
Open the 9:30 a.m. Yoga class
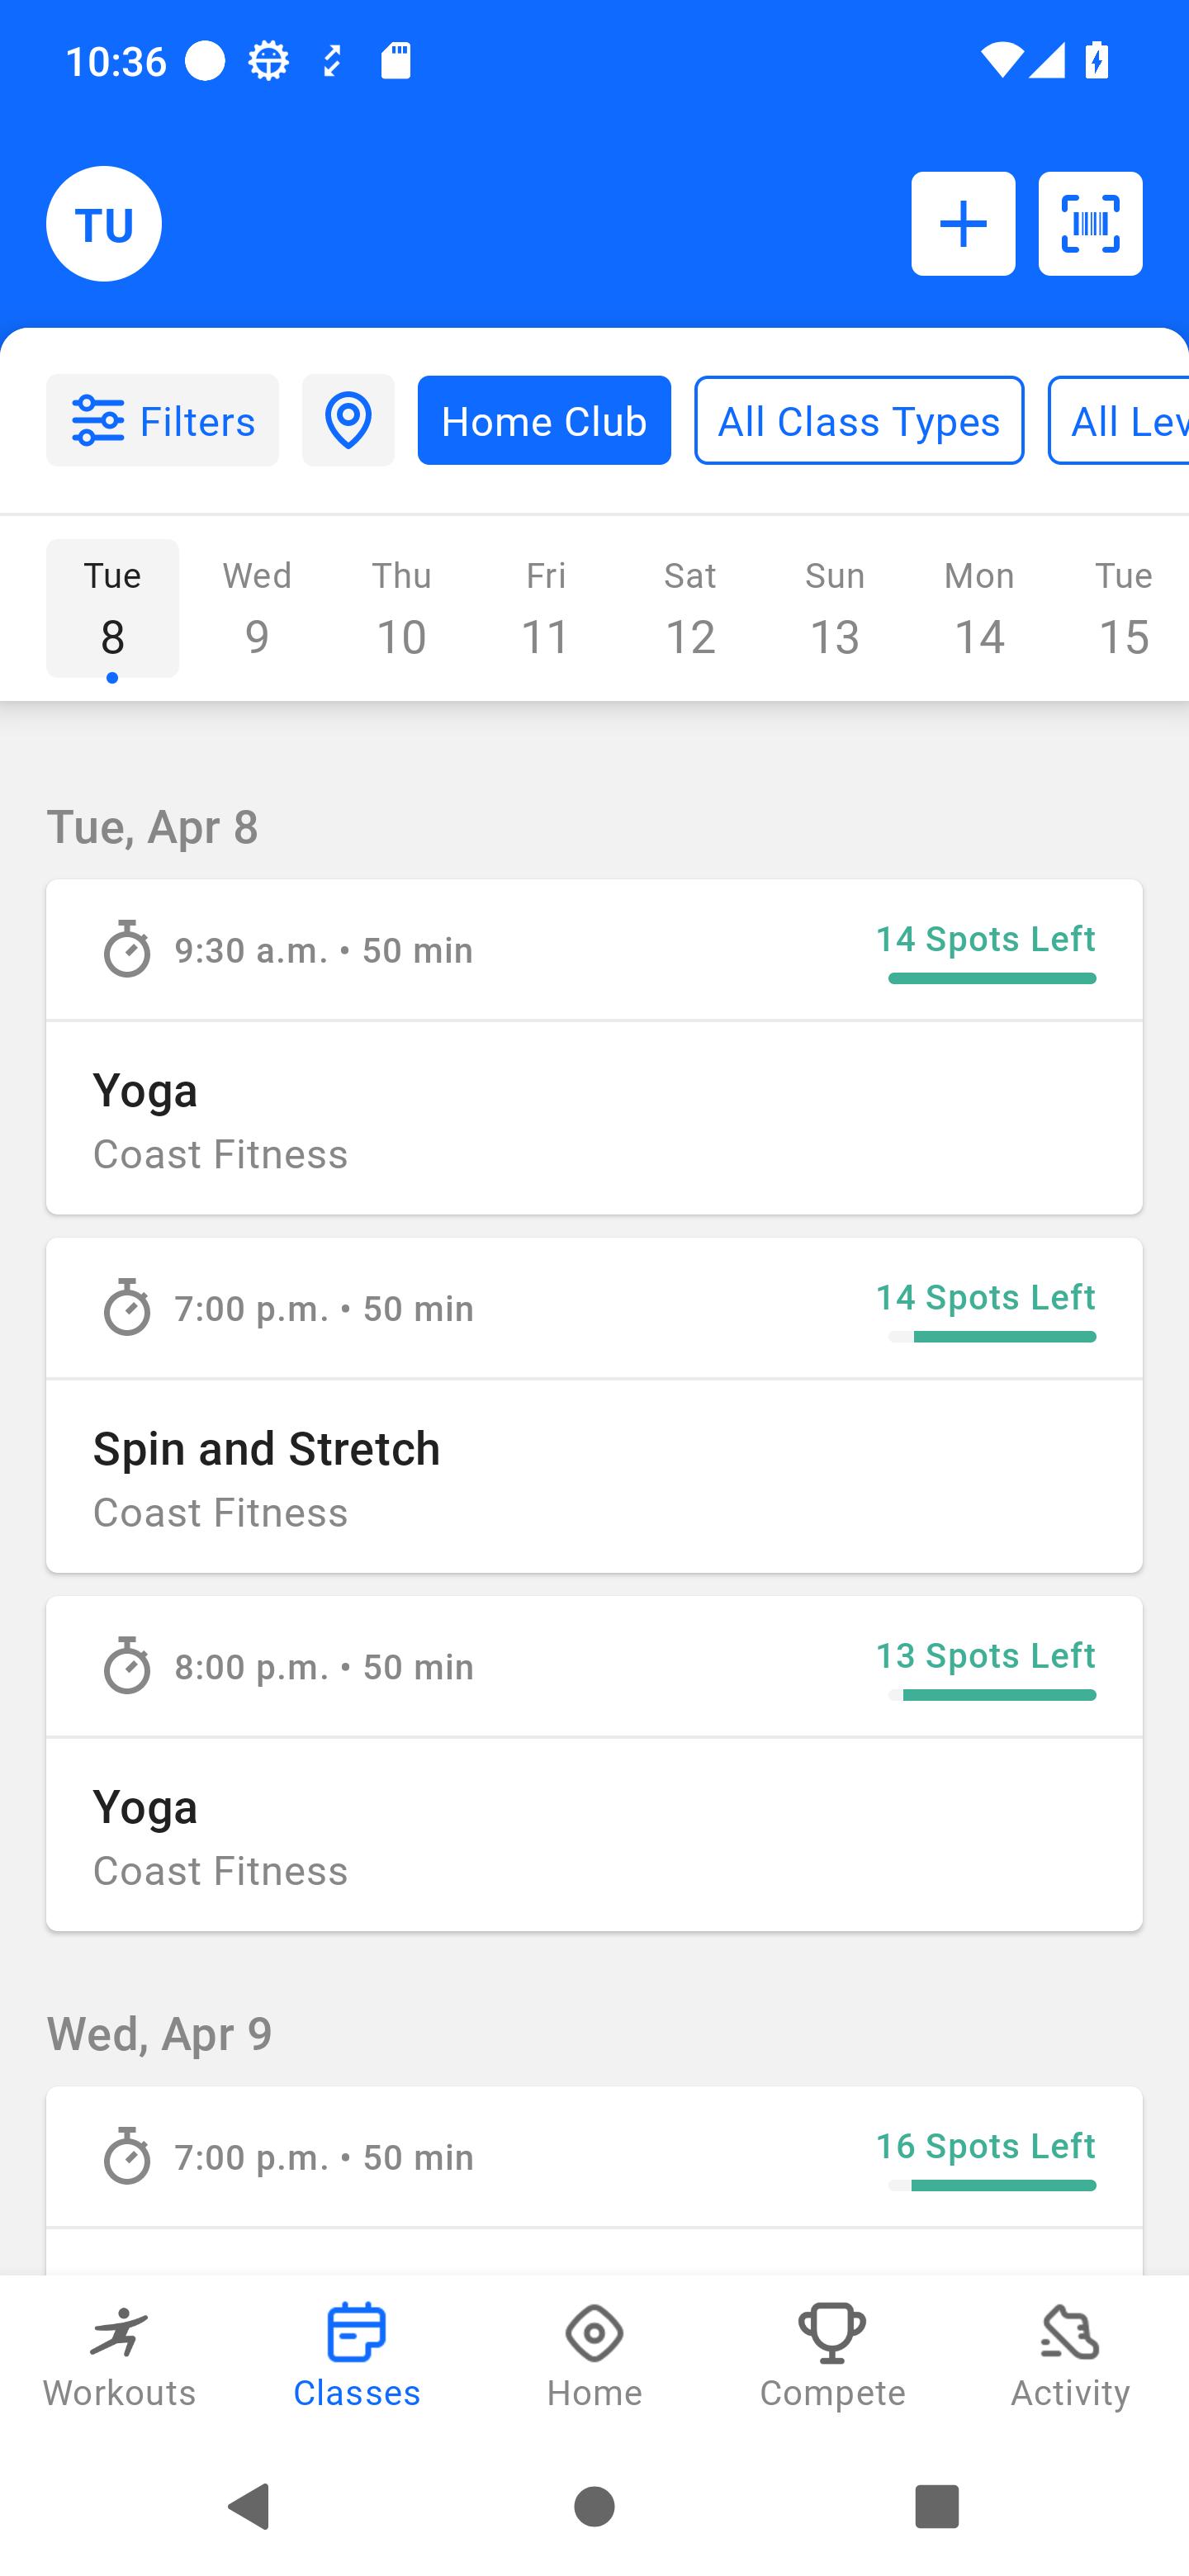(594, 1047)
